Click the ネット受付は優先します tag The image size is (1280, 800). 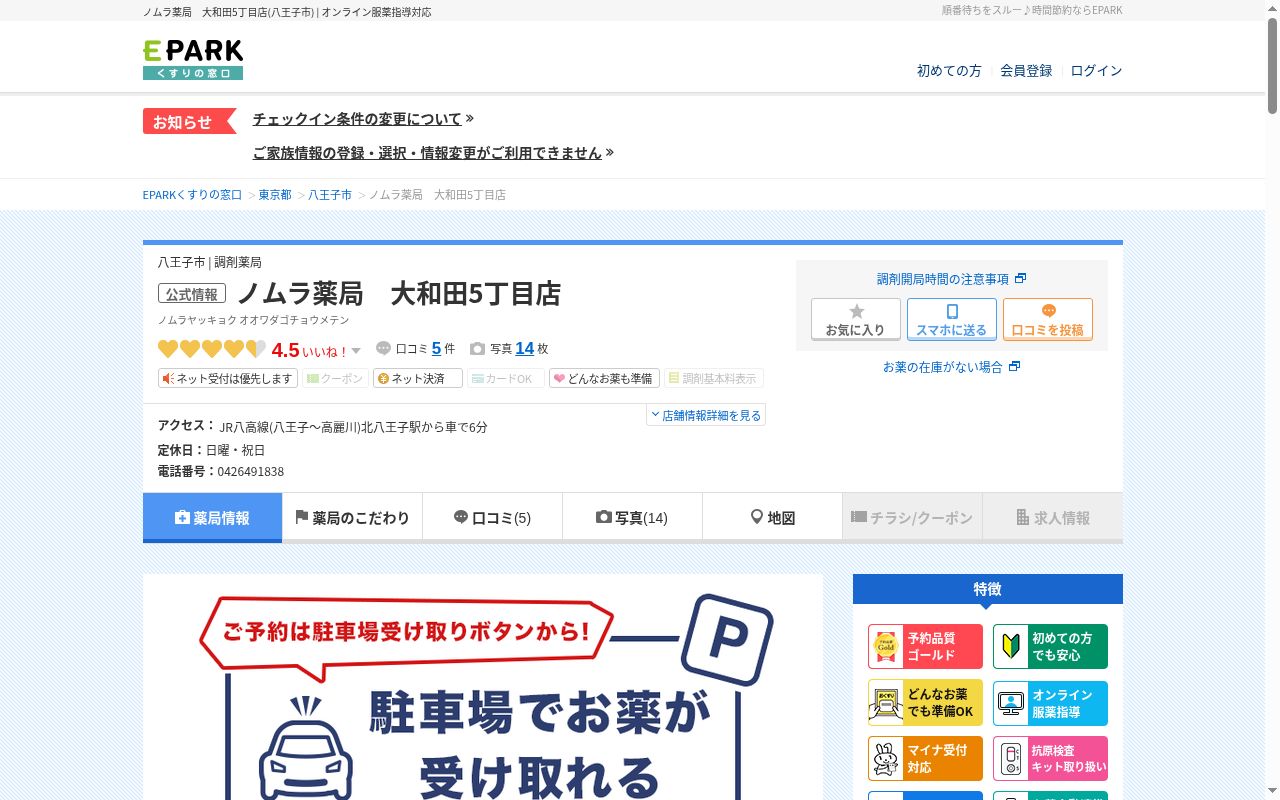coord(228,379)
